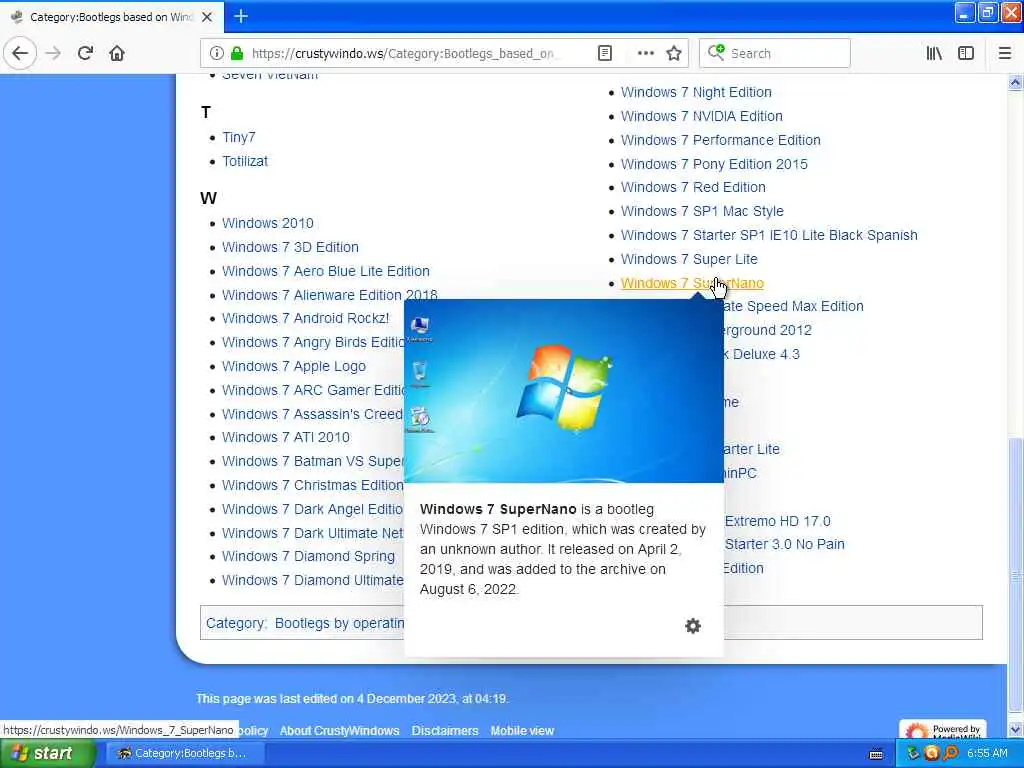Open page actions three-dot menu
This screenshot has width=1024, height=768.
(645, 53)
